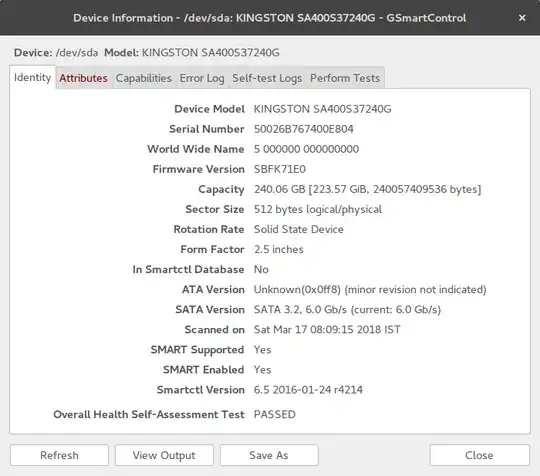Click the Close button at the bottom
540x476 pixels.
(479, 455)
